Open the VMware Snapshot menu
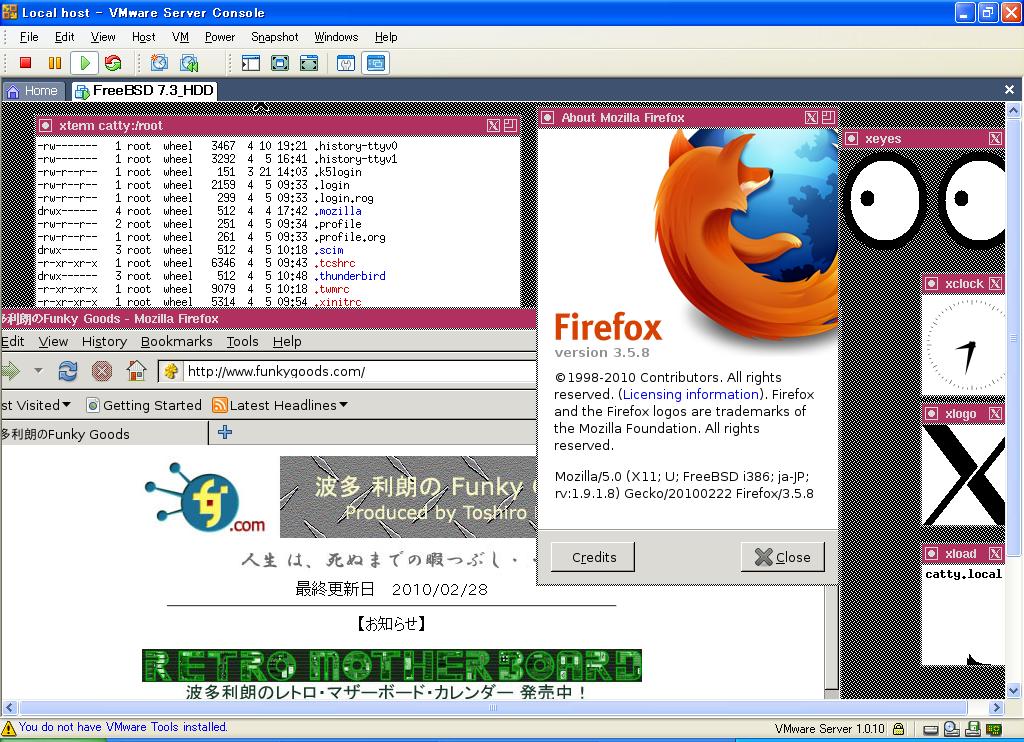This screenshot has width=1024, height=742. [274, 37]
